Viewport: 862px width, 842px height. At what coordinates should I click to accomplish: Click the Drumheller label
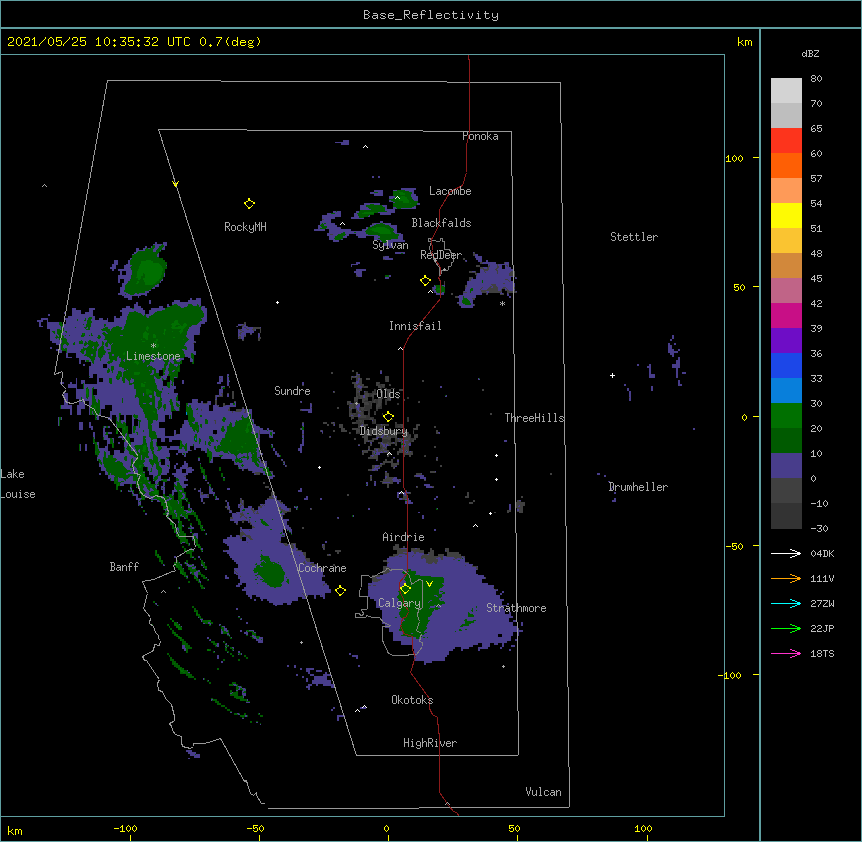click(638, 487)
